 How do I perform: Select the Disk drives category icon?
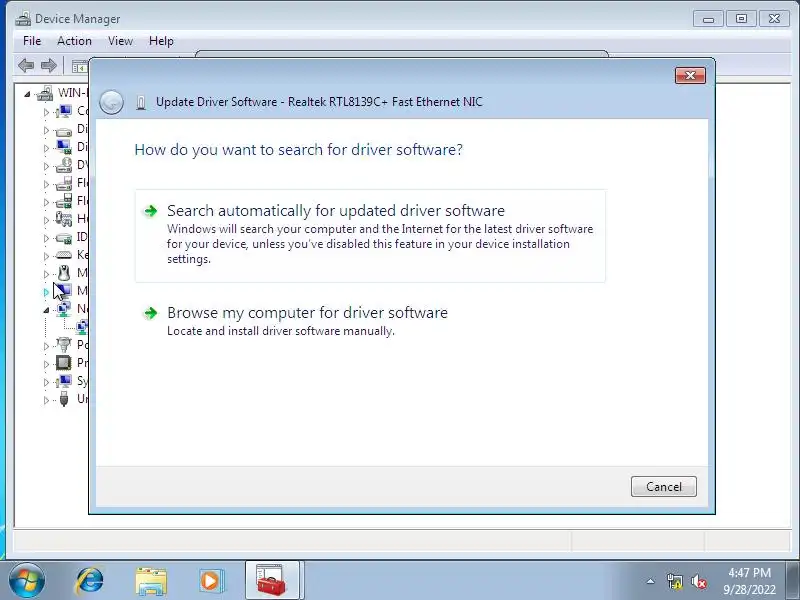click(64, 130)
